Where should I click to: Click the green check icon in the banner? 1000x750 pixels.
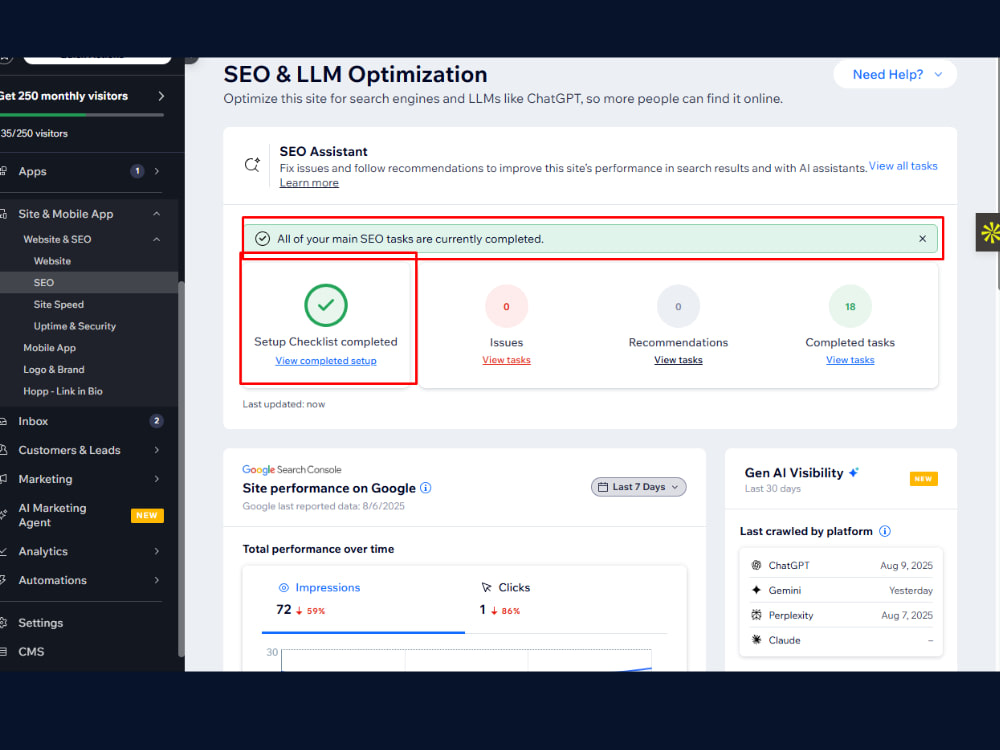262,239
